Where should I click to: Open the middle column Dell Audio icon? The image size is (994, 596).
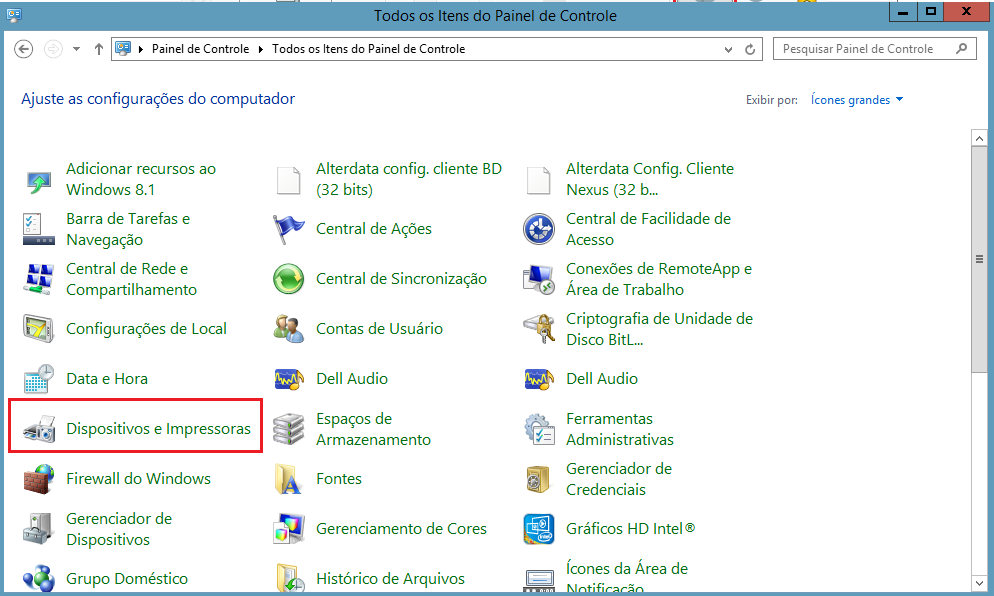288,379
